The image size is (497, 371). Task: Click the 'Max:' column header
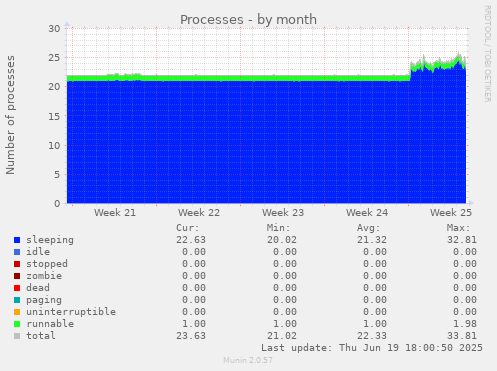point(458,228)
